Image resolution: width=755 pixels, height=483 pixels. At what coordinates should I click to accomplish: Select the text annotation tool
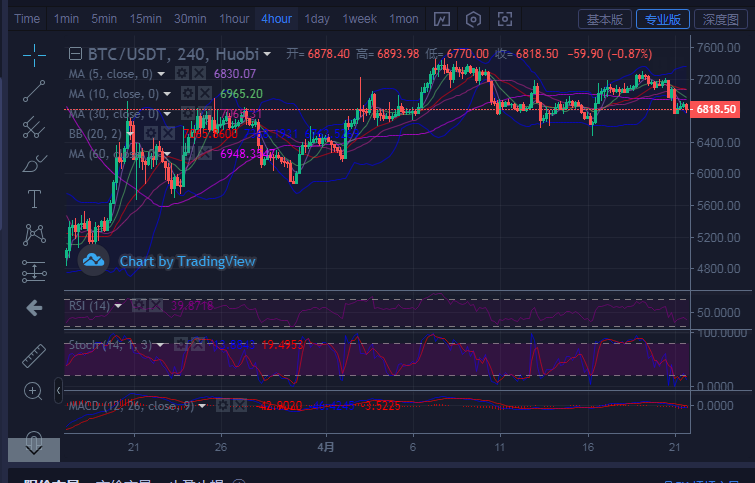click(34, 199)
